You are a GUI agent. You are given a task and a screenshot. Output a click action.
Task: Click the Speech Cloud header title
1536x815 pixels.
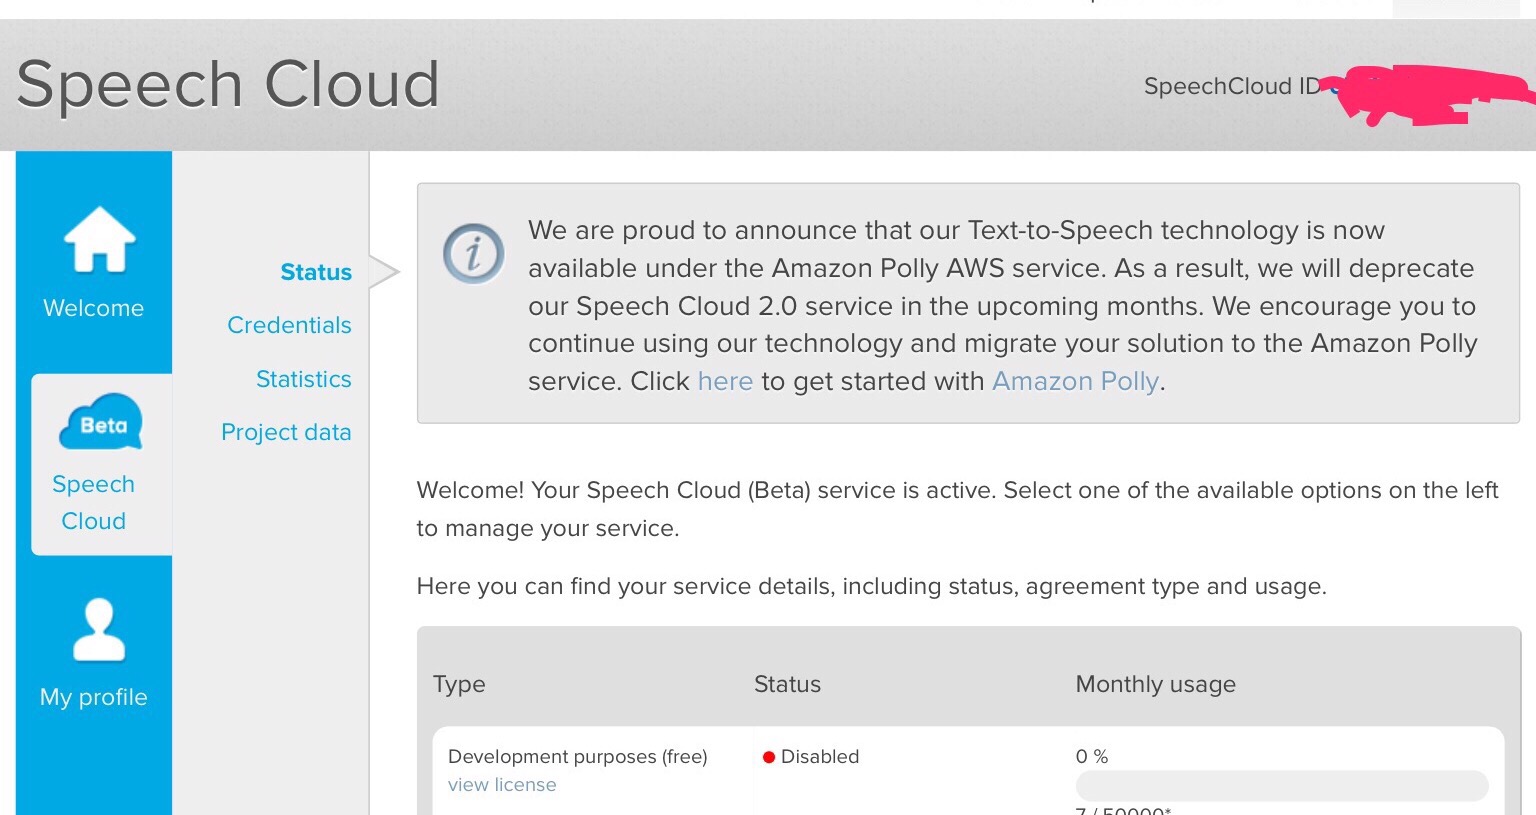(x=228, y=84)
